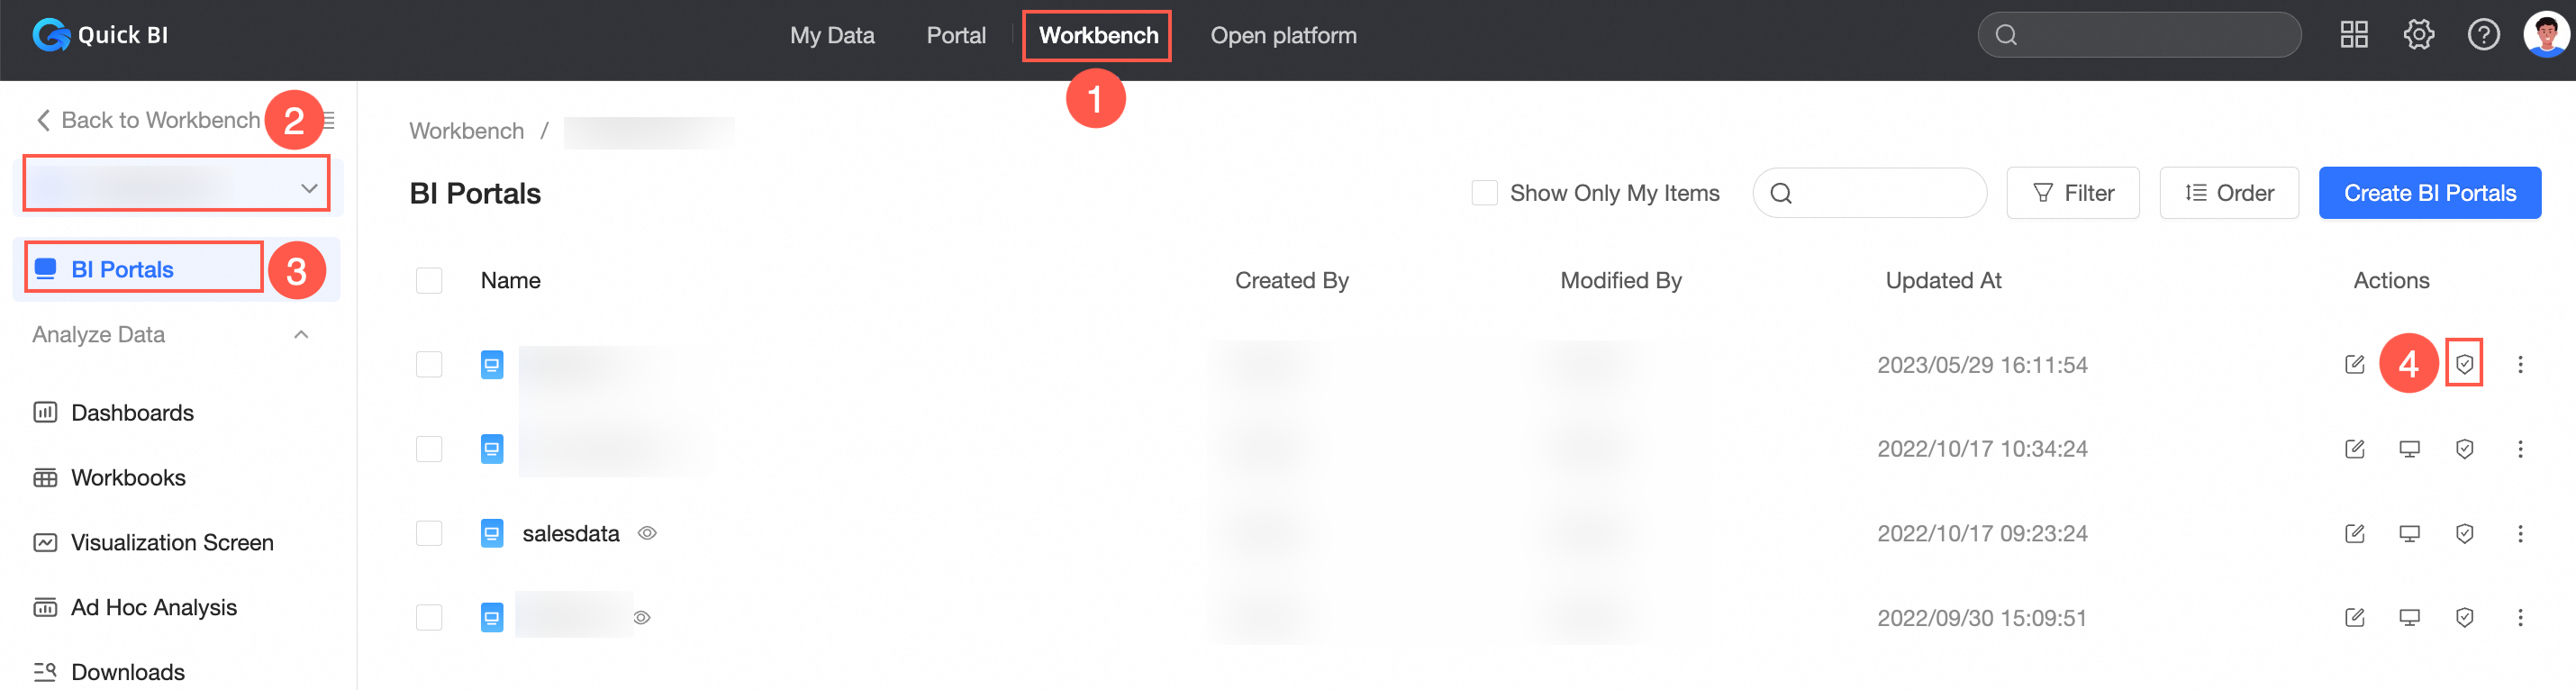The width and height of the screenshot is (2576, 690).
Task: Click preview monitor icon for 2022/09/30 row
Action: tap(2409, 618)
